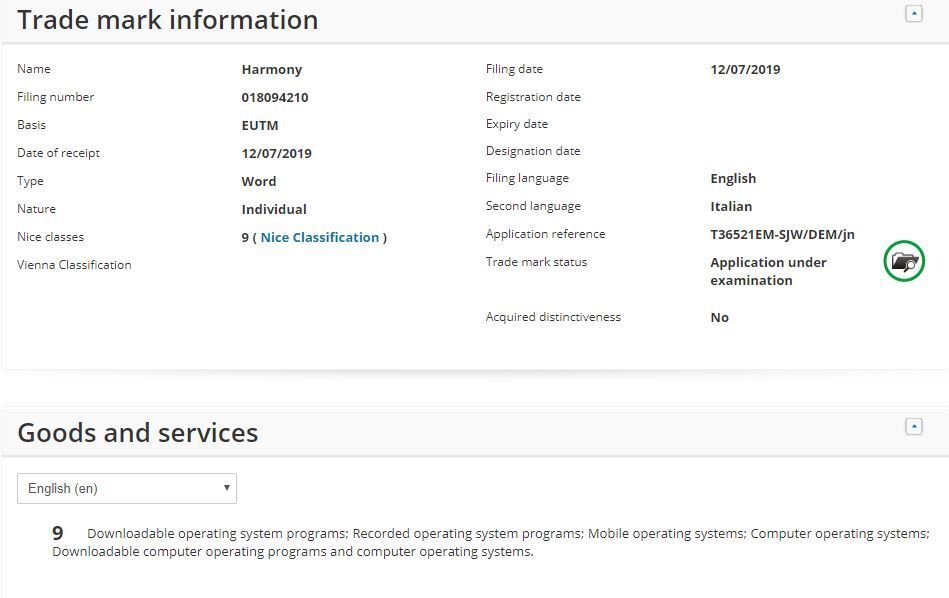Open the Nice Classification link

click(320, 237)
